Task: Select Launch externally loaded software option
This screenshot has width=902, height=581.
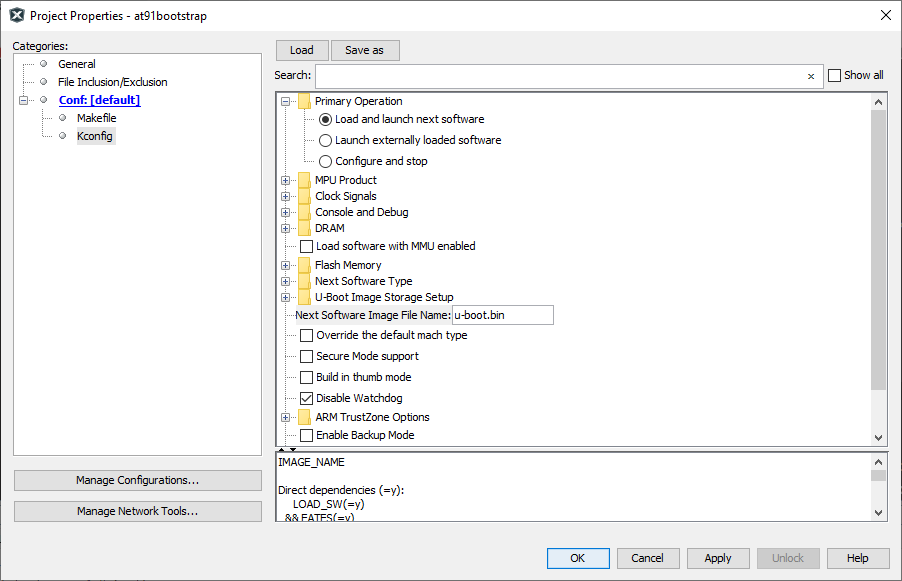Action: click(x=325, y=140)
